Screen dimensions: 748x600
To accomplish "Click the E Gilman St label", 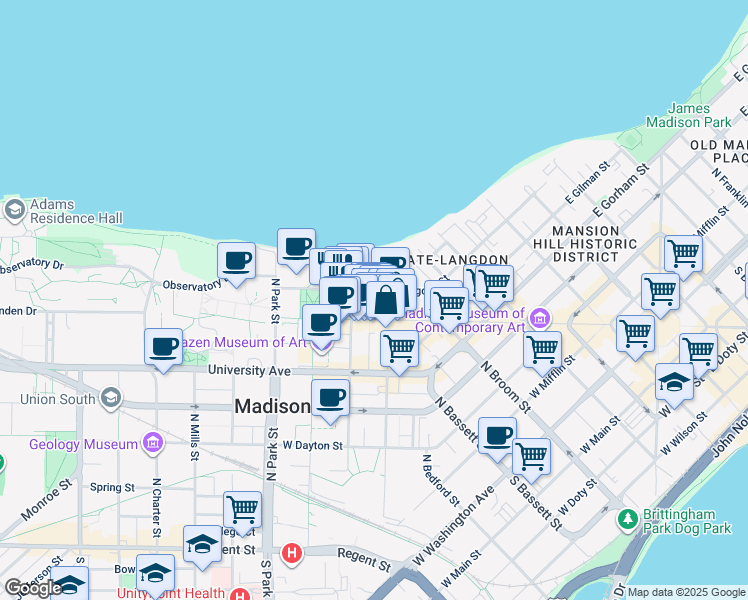I will coord(587,183).
